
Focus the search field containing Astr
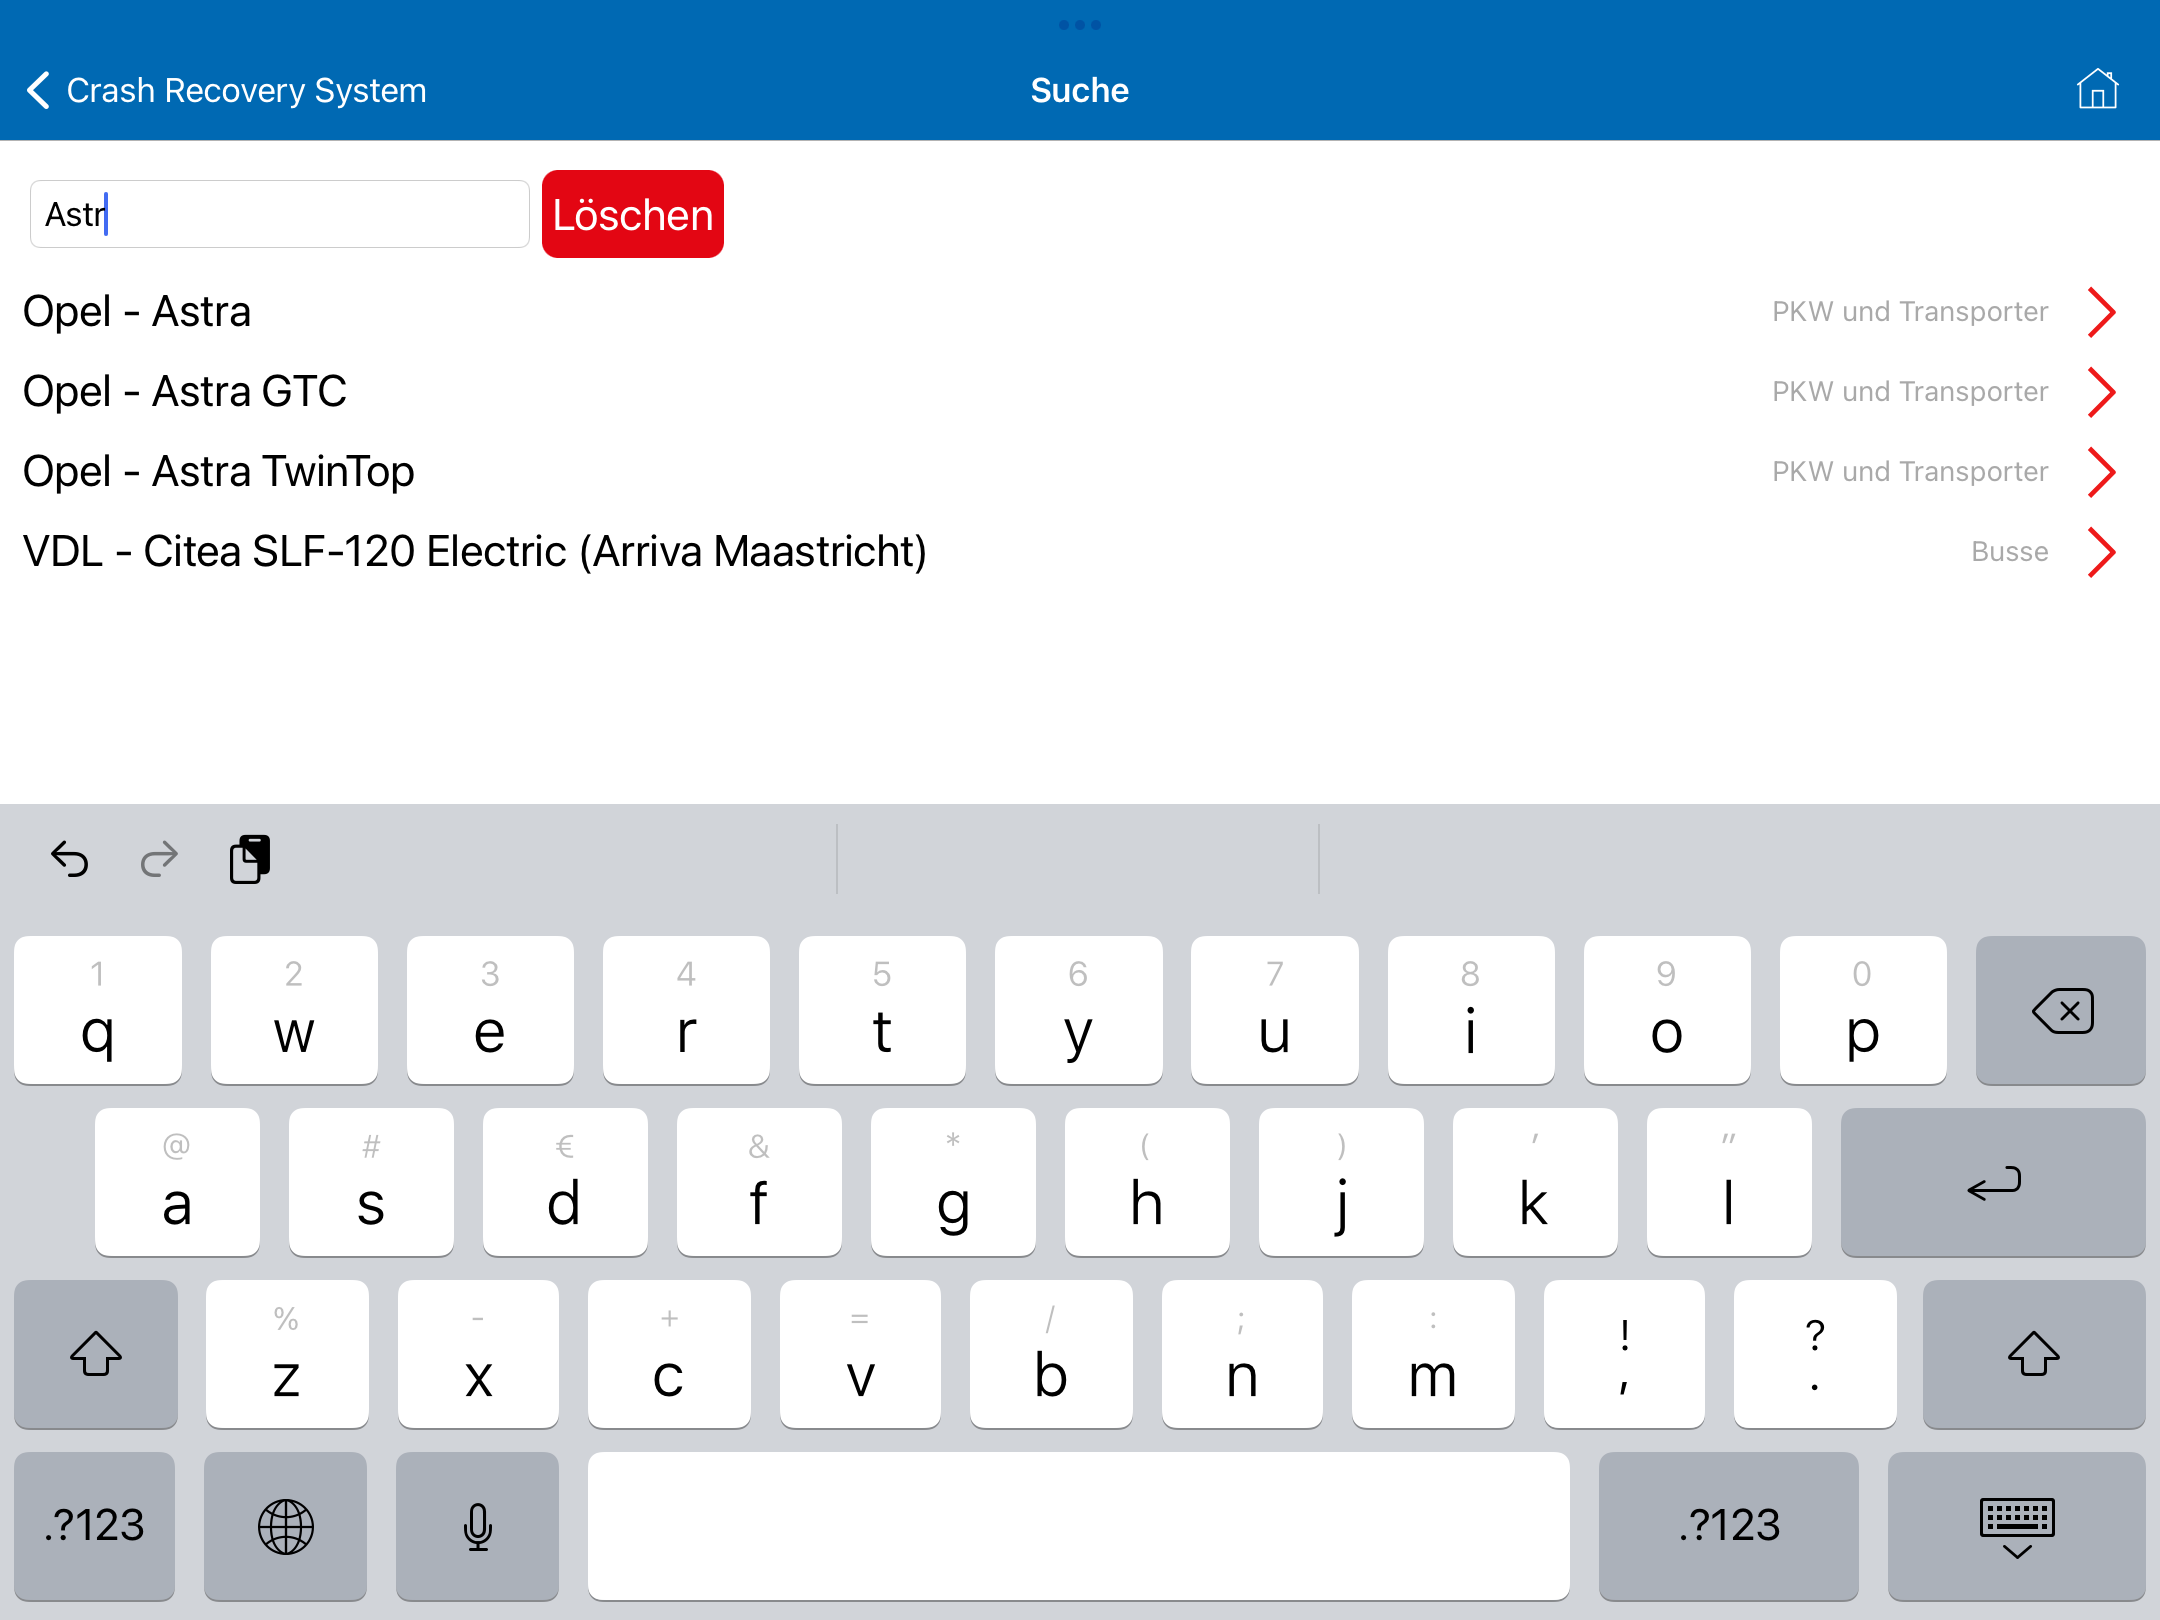point(280,214)
